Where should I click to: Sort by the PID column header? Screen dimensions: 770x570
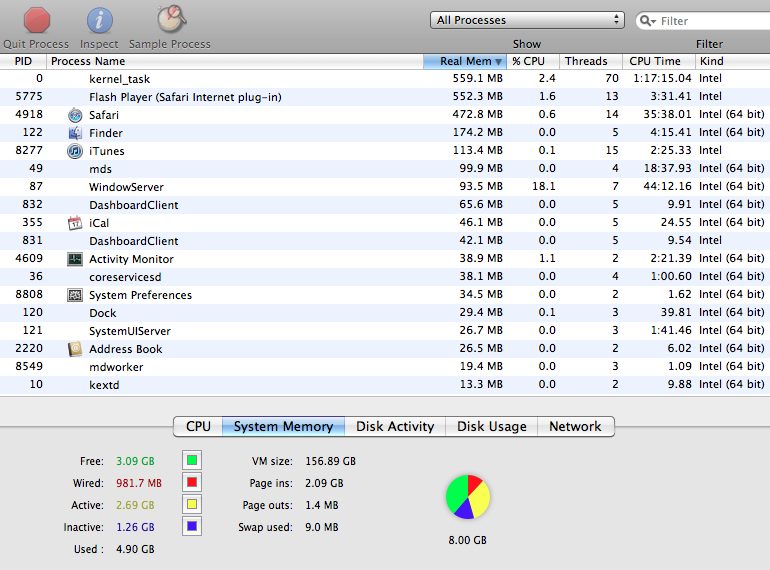[x=23, y=61]
